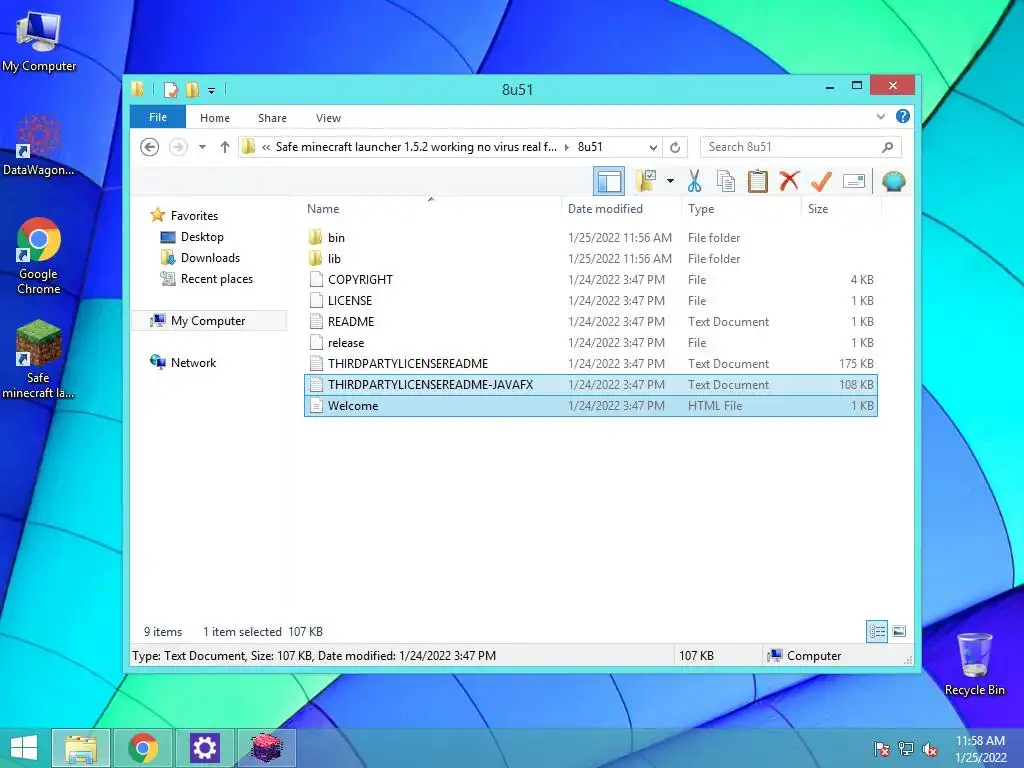Open Customize Quick Access Toolbar dropdown
The height and width of the screenshot is (768, 1024).
(x=211, y=91)
